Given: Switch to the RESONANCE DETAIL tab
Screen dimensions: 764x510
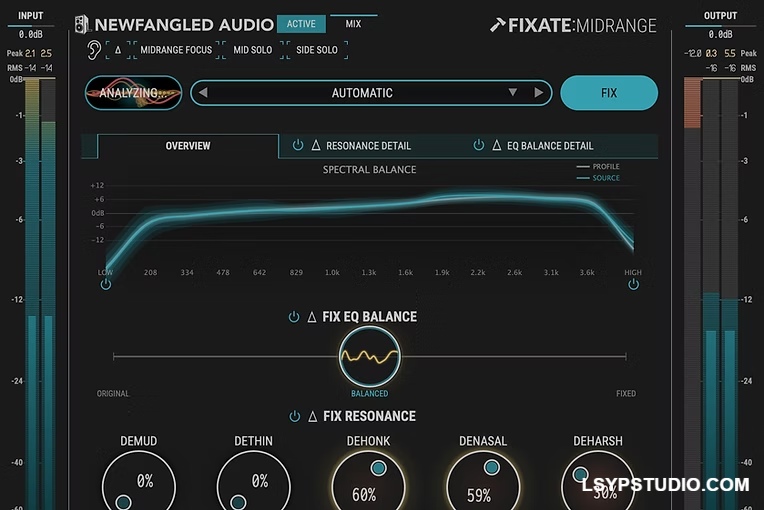Looking at the screenshot, I should (368, 146).
